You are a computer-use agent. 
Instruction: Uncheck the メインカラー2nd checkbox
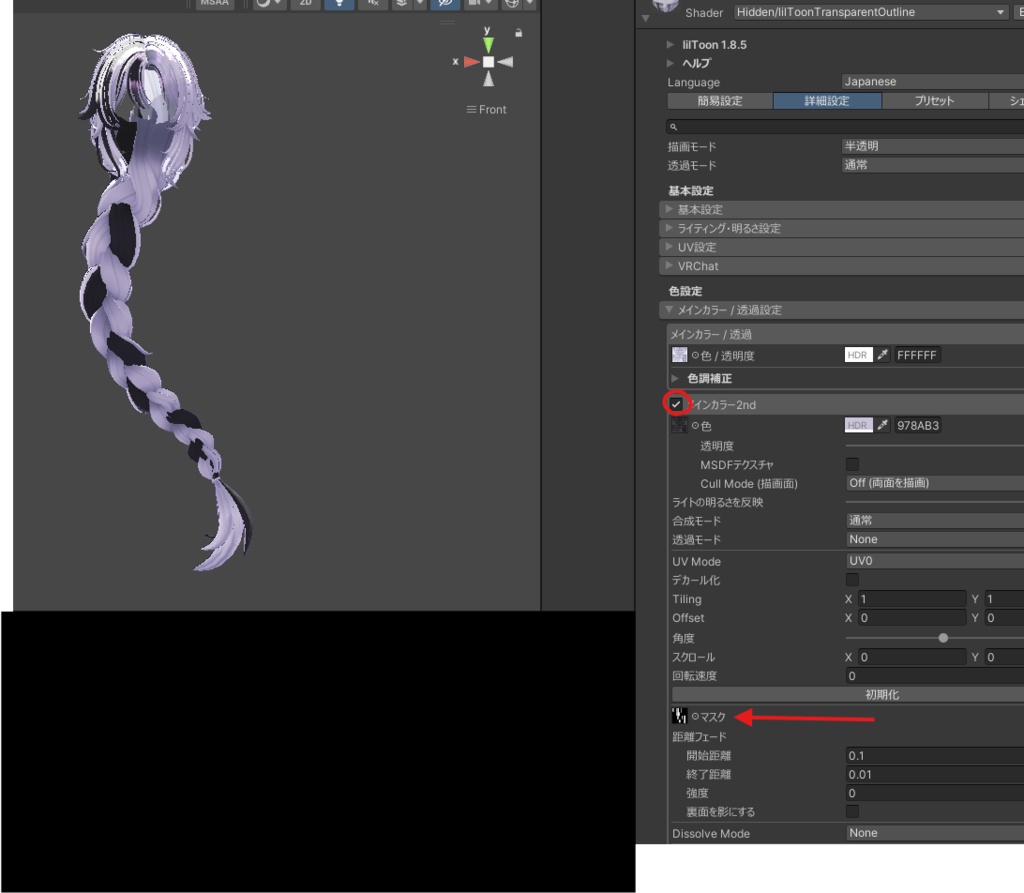pyautogui.click(x=676, y=404)
